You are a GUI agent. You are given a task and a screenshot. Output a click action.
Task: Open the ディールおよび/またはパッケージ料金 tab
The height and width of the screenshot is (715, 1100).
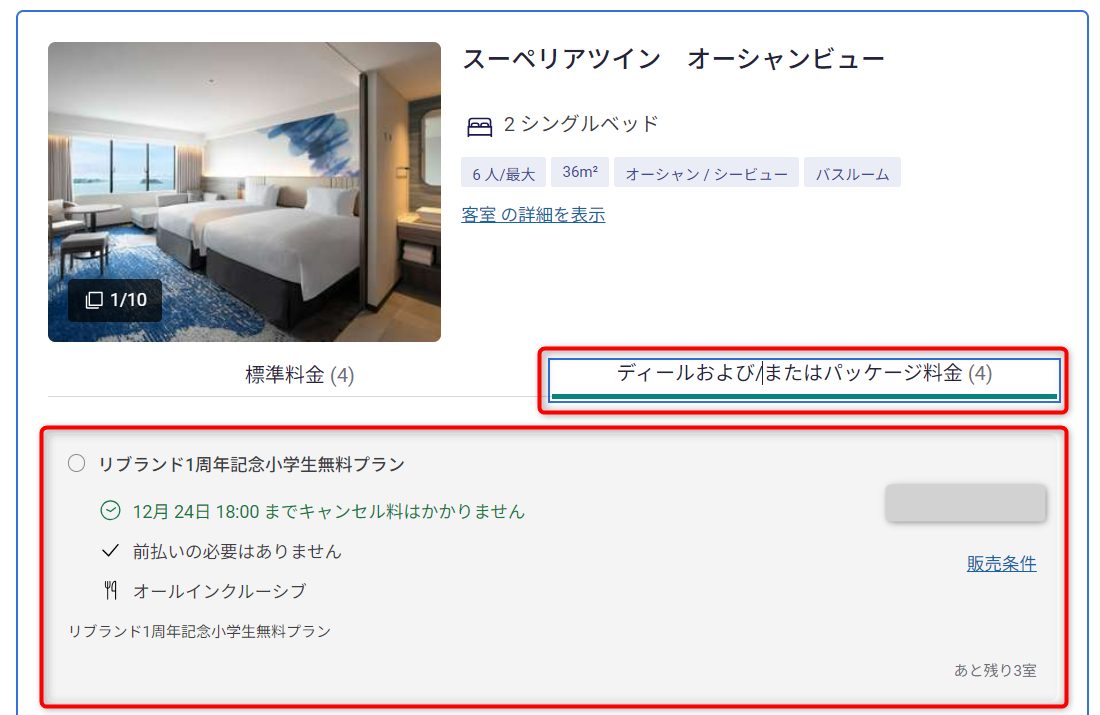point(804,379)
